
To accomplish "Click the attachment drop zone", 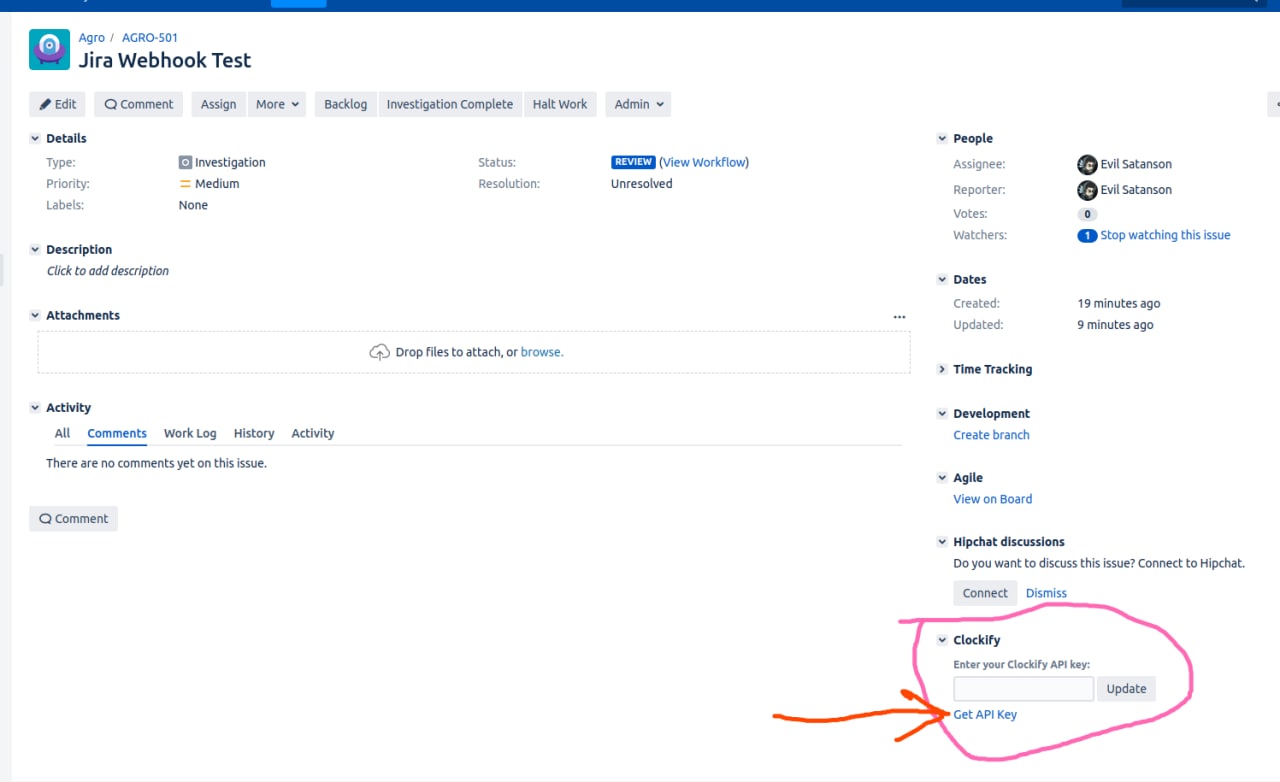I will 474,352.
